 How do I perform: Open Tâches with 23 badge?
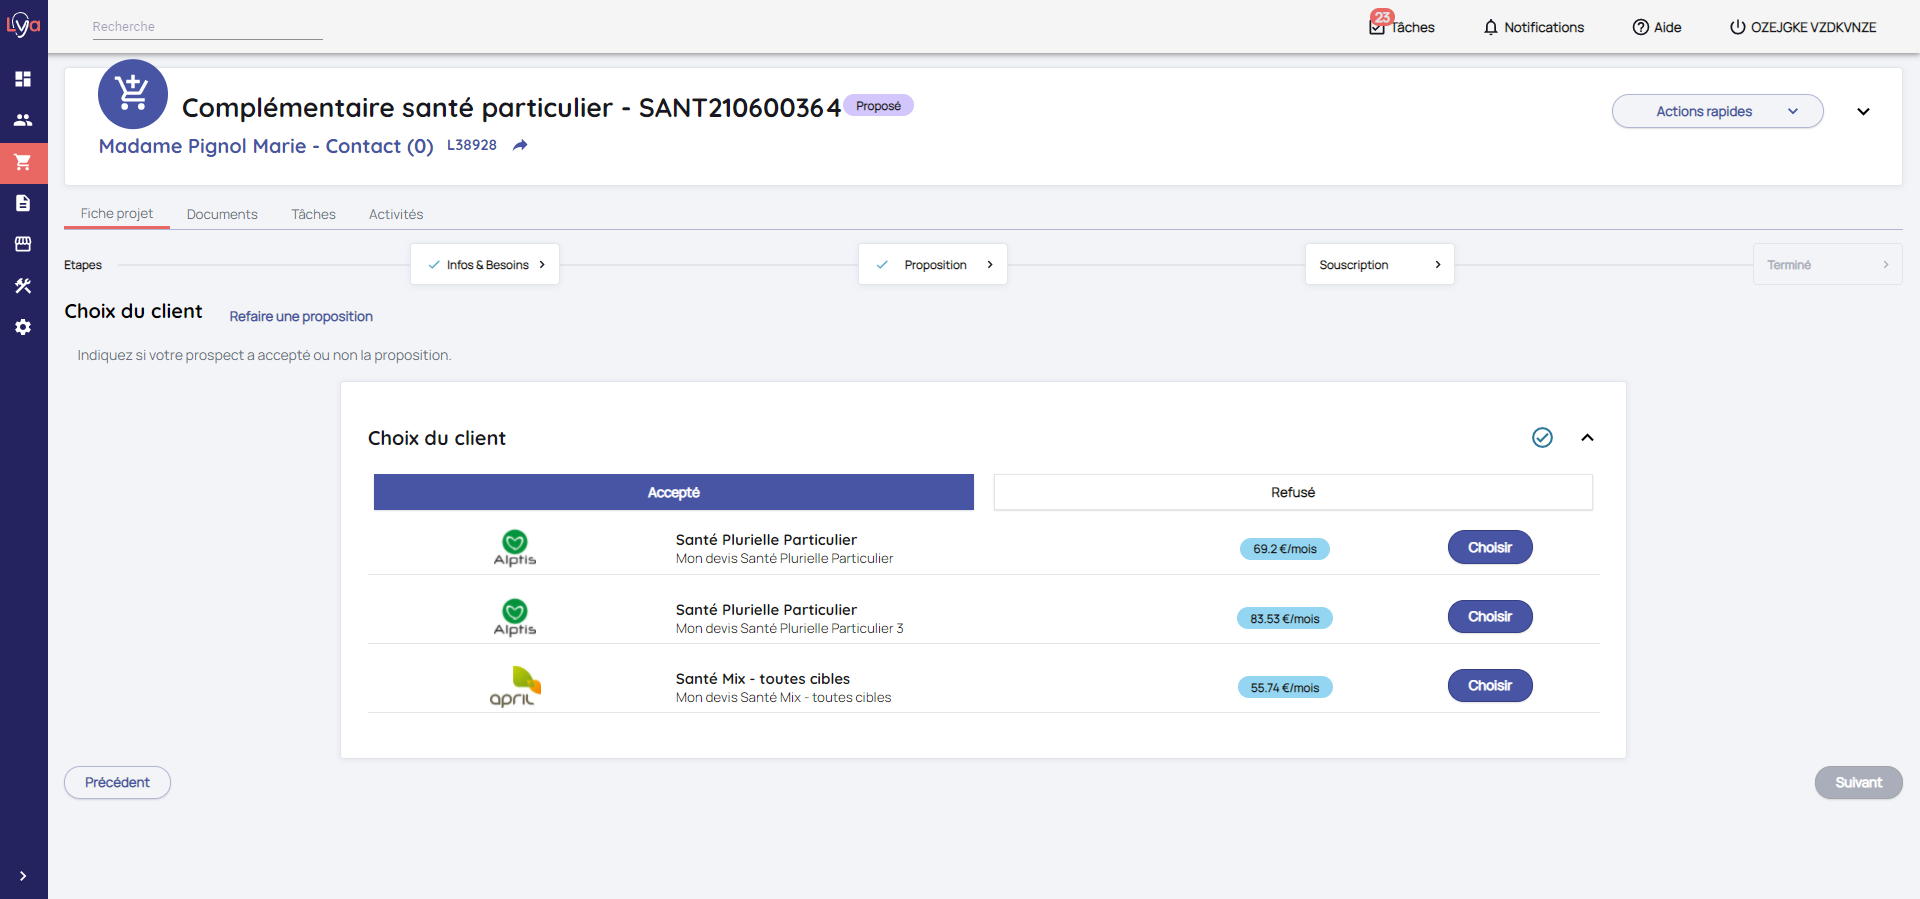pos(1402,27)
